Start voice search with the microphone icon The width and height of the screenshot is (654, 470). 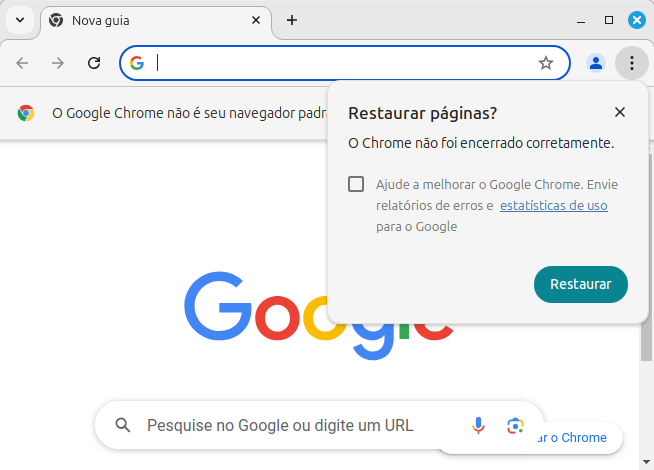[479, 425]
